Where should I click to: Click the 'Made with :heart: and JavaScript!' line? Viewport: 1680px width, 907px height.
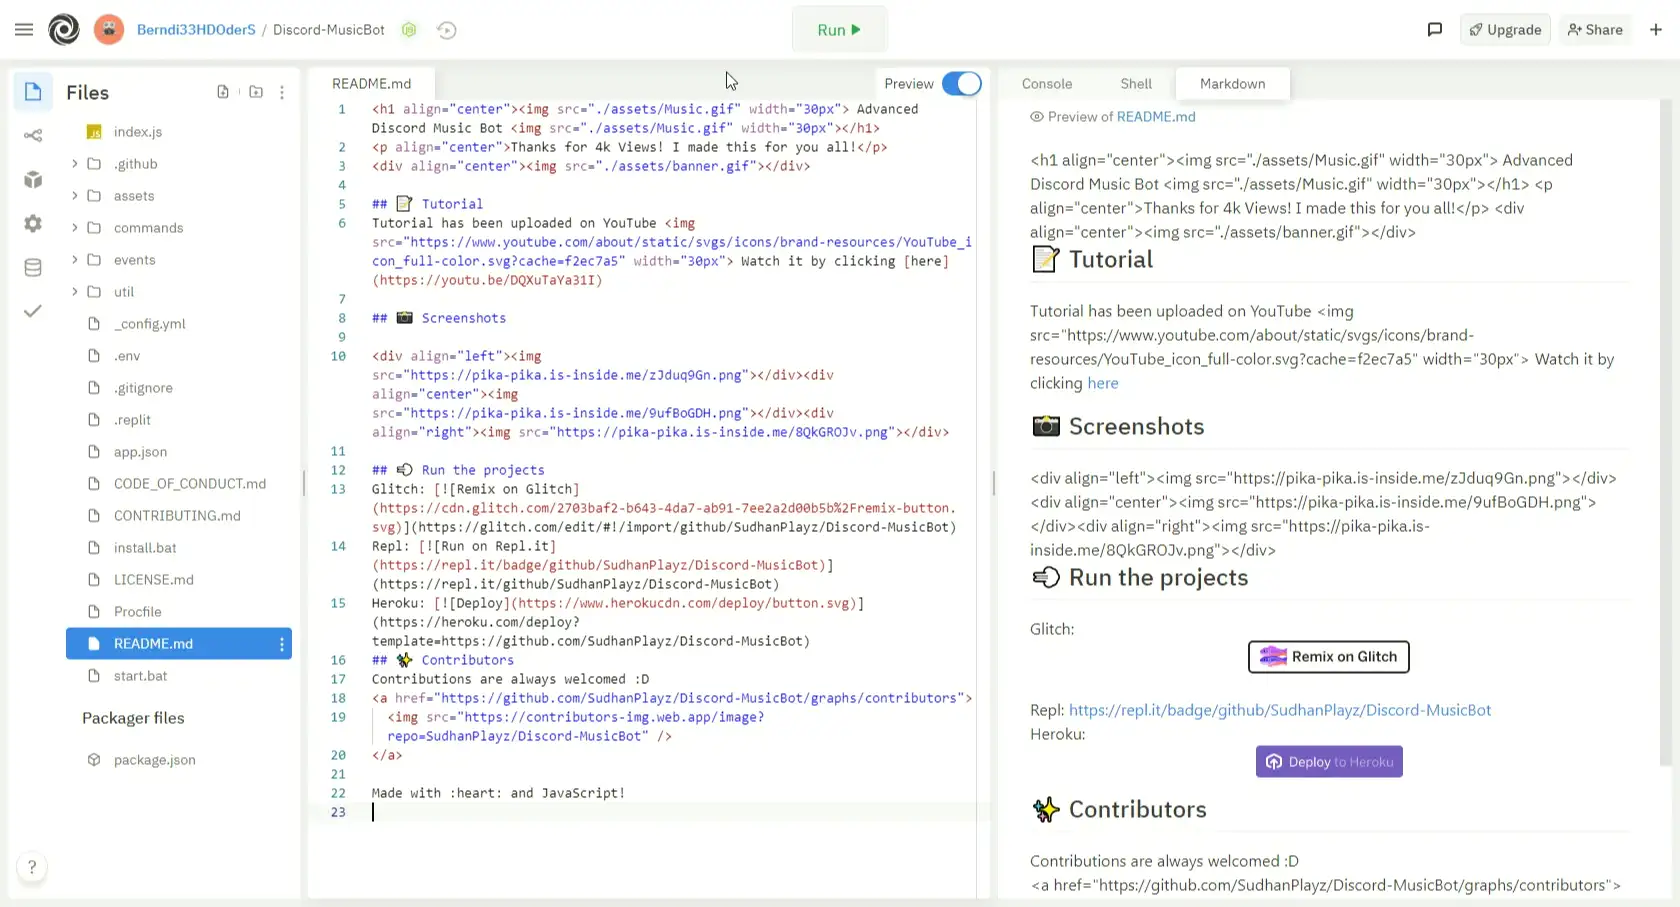click(x=498, y=793)
